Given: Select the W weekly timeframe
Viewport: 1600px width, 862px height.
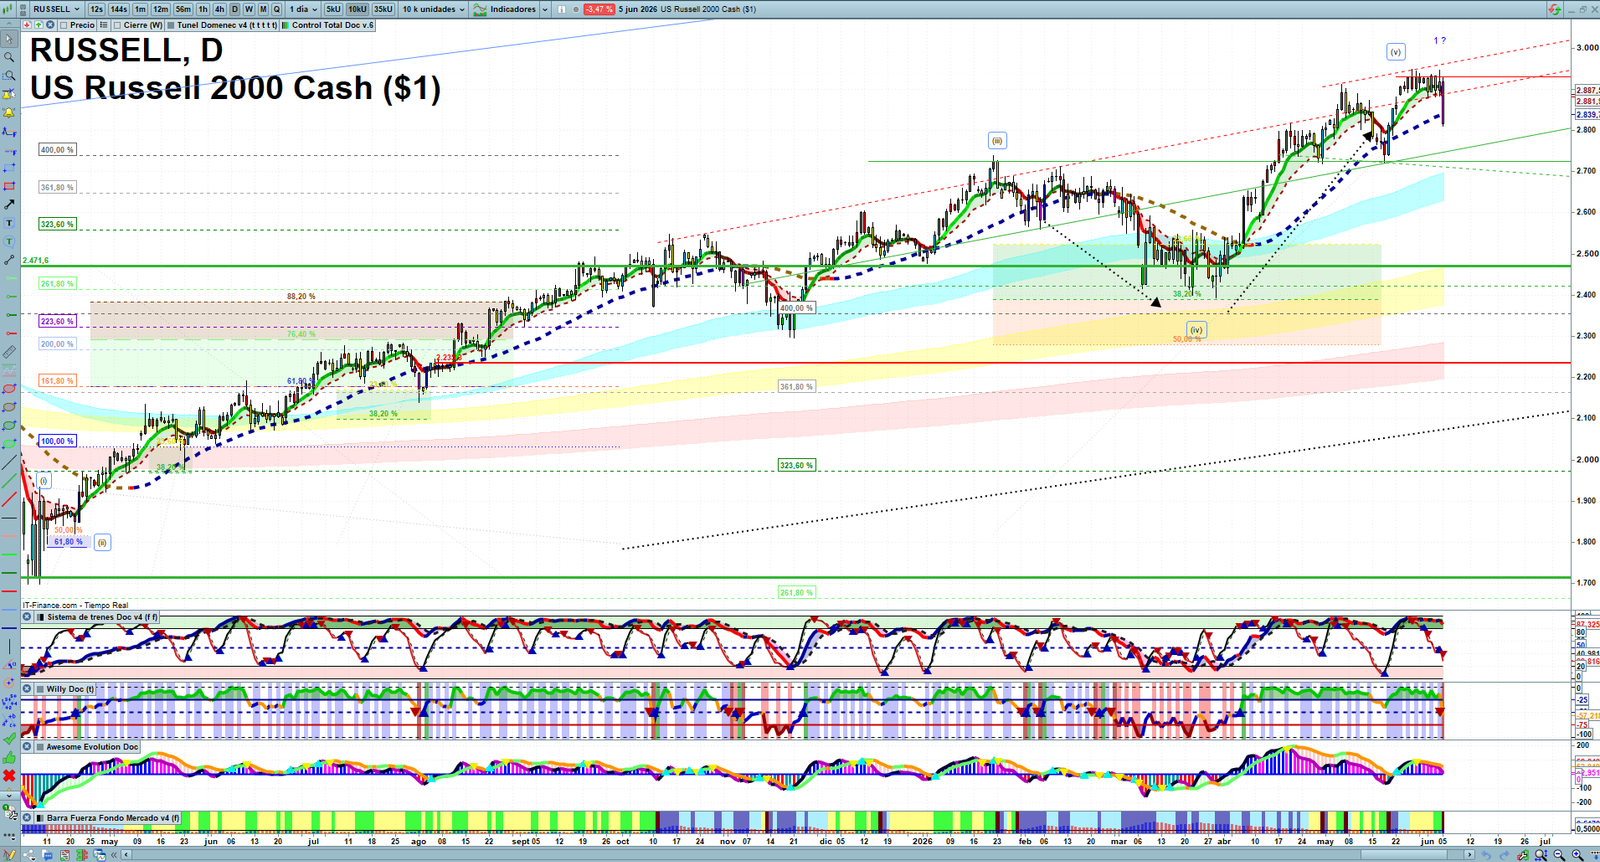Looking at the screenshot, I should 249,9.
